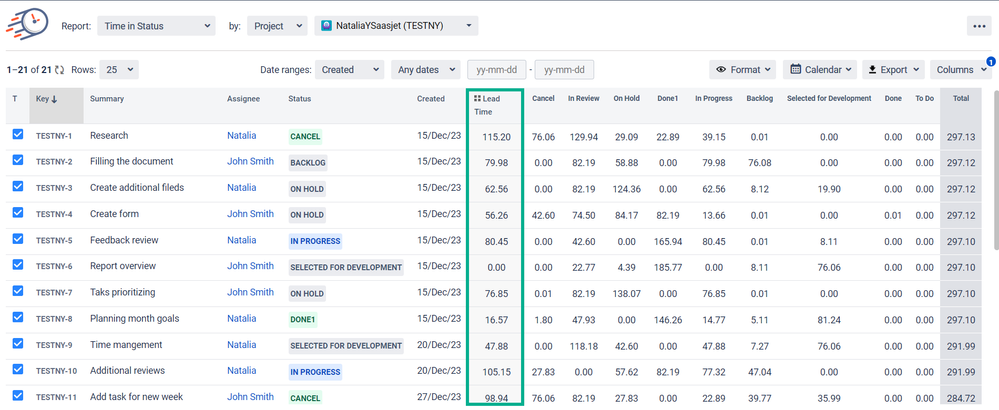Image resolution: width=999 pixels, height=410 pixels.
Task: Click the Total column header
Action: 961,99
